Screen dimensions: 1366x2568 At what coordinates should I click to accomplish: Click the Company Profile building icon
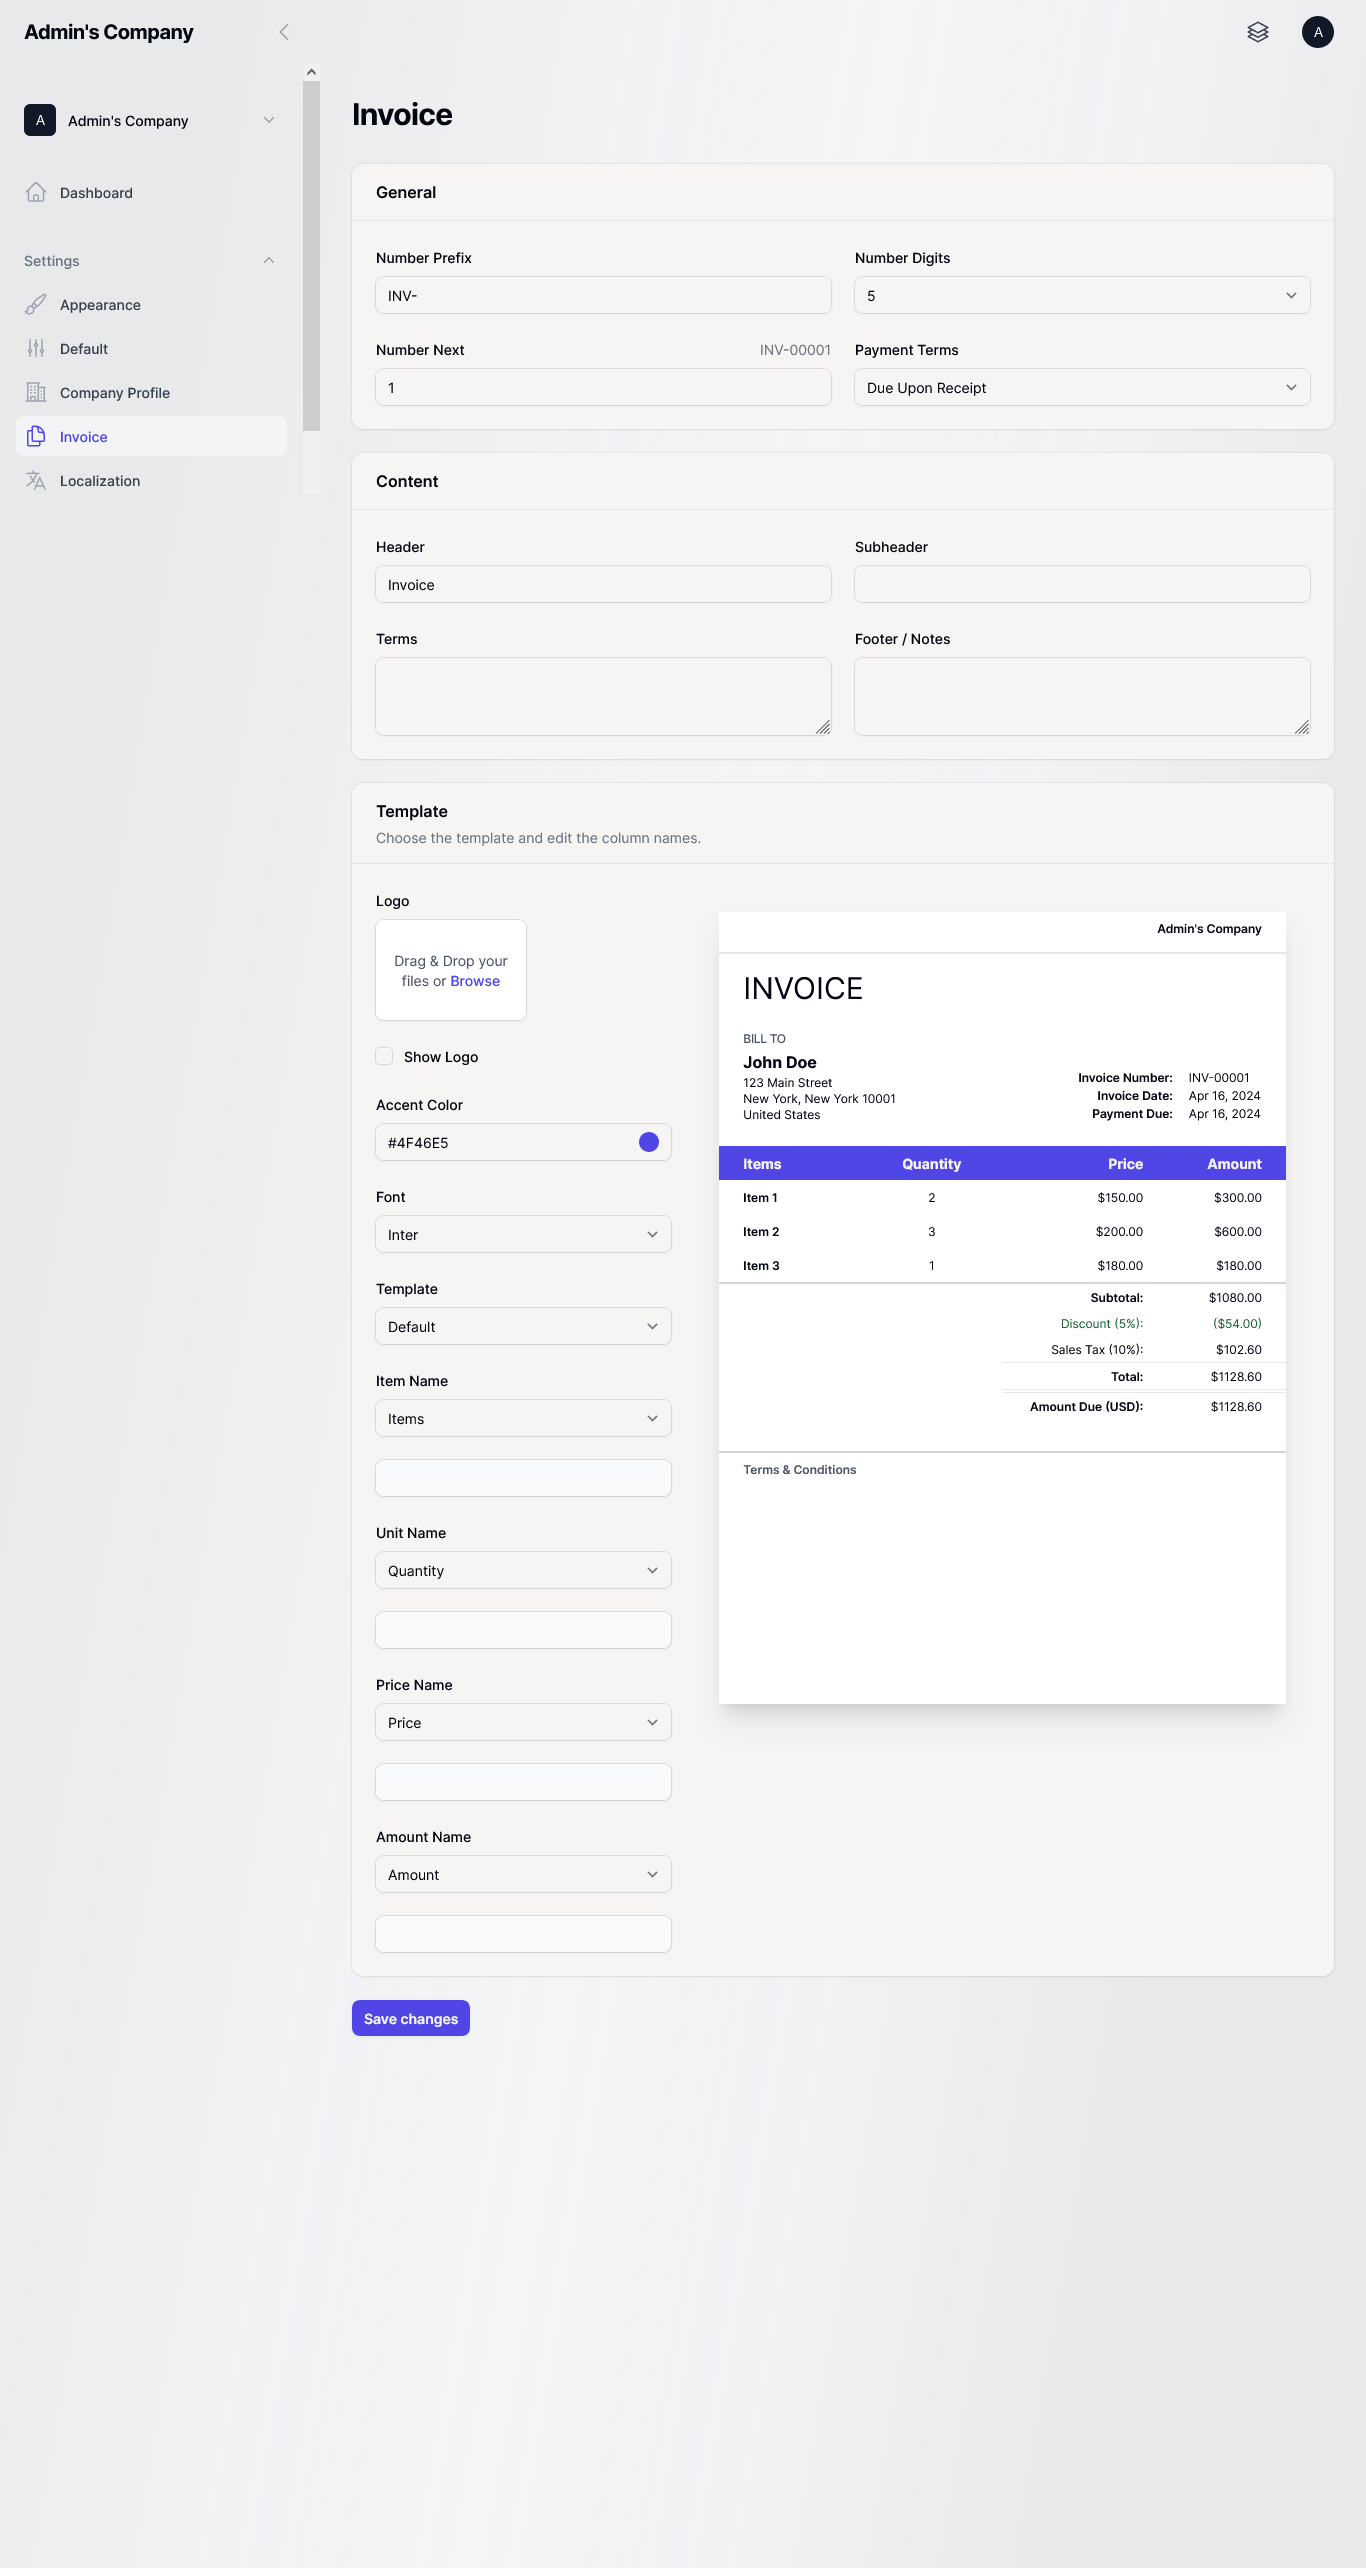36,392
